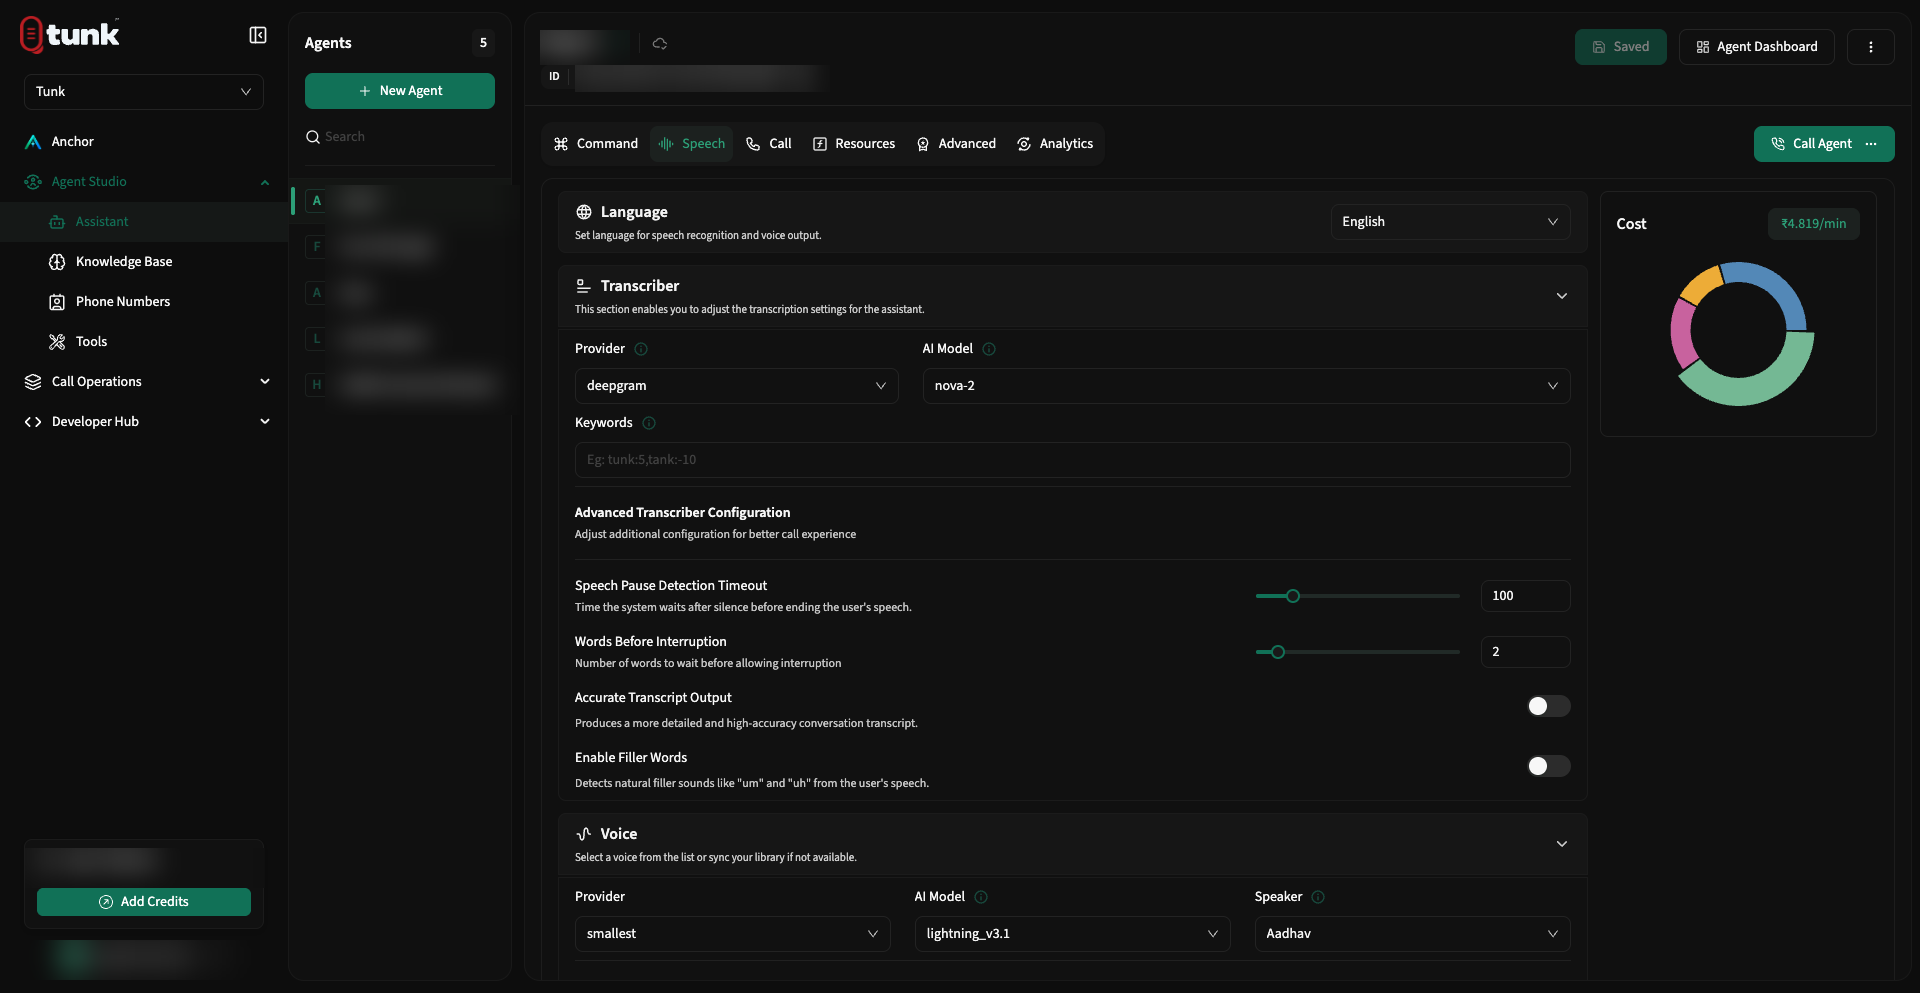Toggle Accurate Transcript Output switch

tap(1548, 706)
